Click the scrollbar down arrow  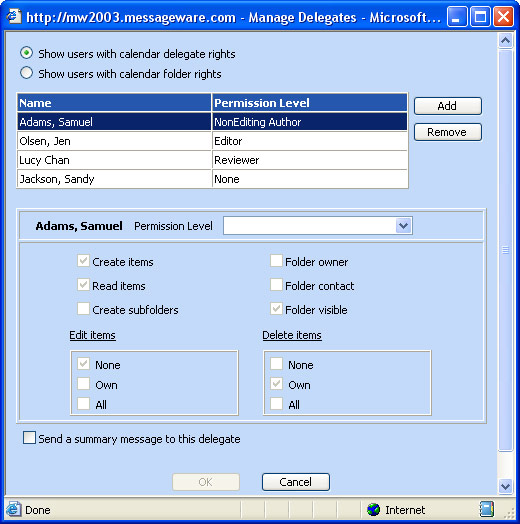(505, 486)
